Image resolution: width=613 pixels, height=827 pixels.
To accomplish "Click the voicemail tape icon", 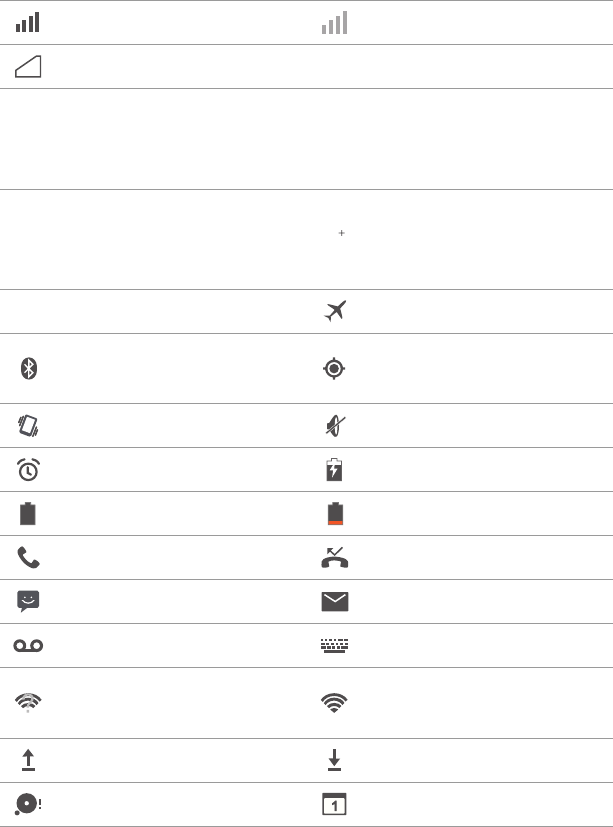I will (x=28, y=646).
